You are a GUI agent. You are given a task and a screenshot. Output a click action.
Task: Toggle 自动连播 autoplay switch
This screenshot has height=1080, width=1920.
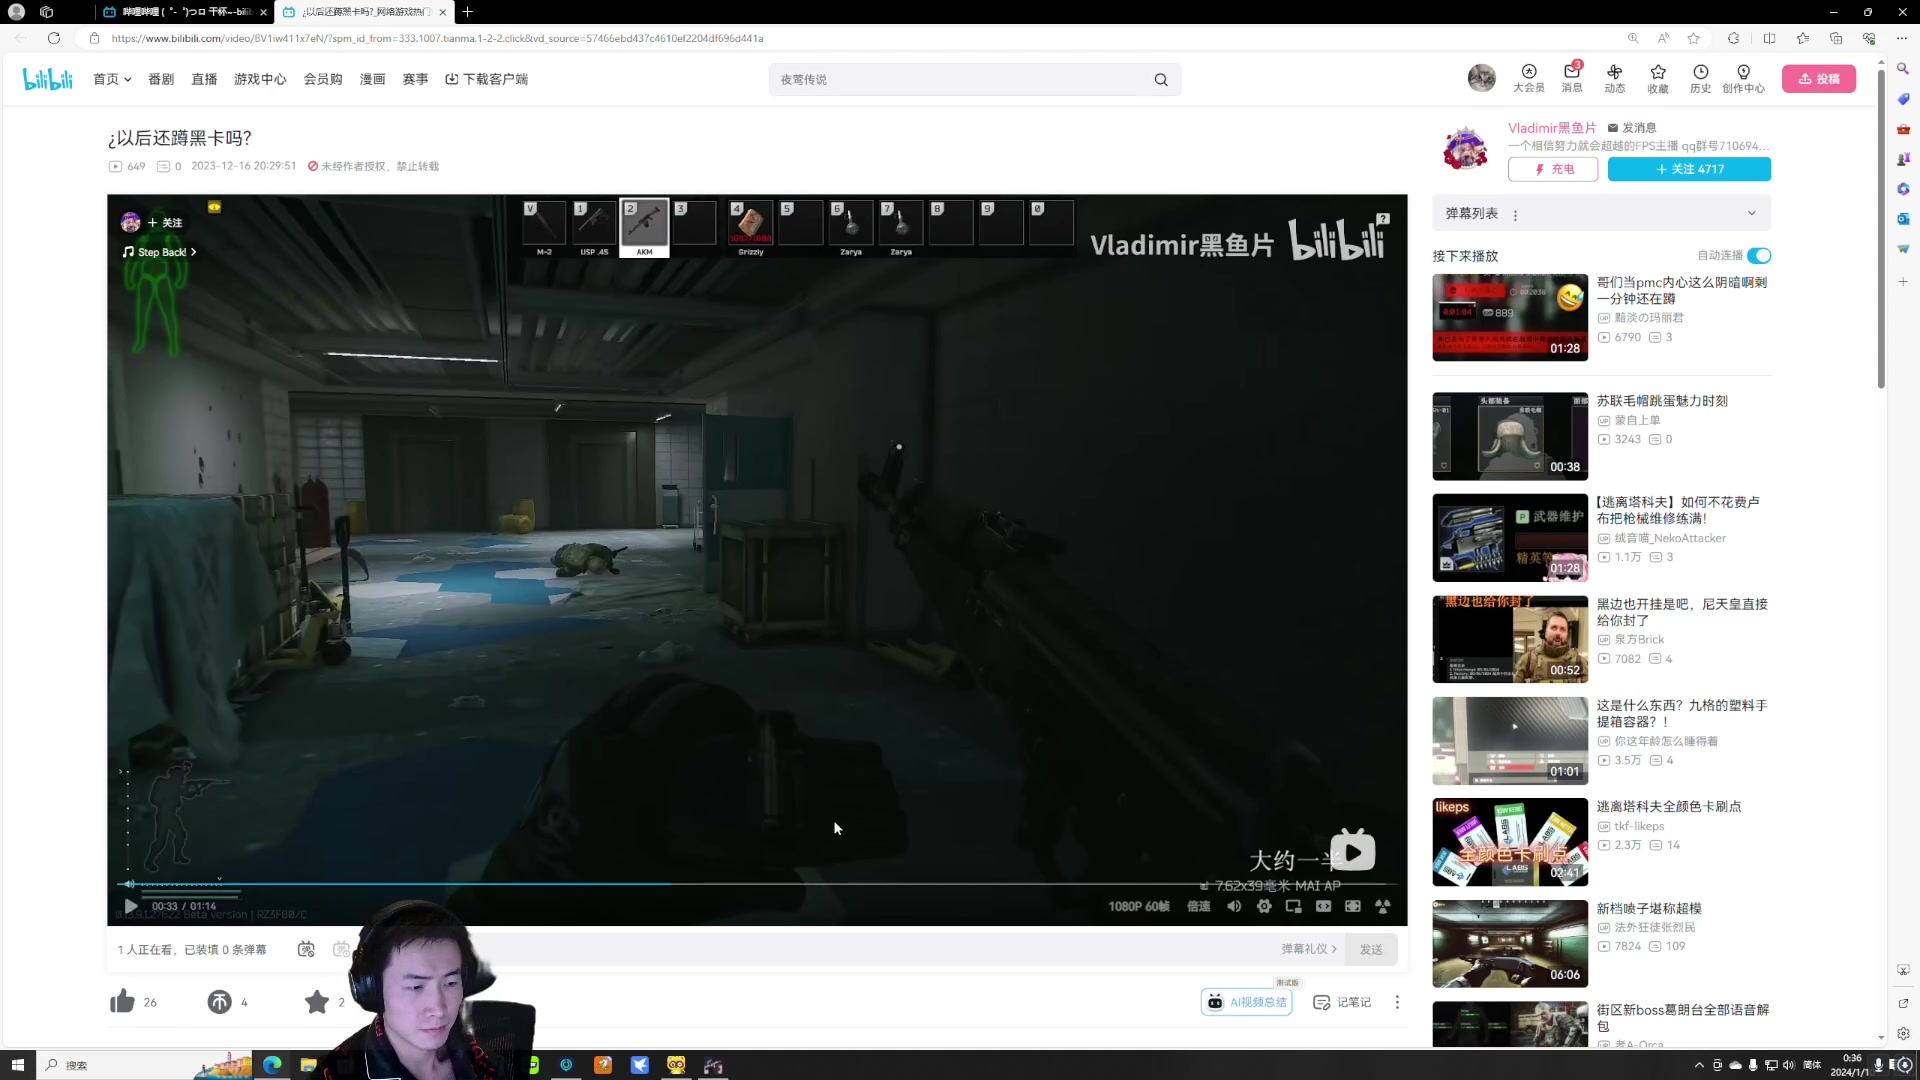click(x=1759, y=256)
